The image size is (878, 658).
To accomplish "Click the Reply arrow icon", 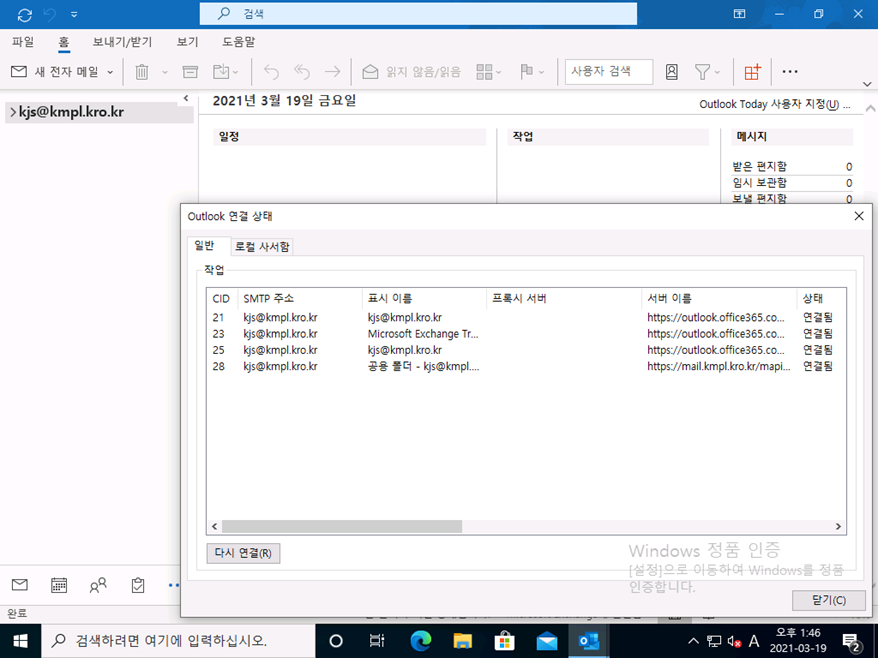I will (272, 72).
